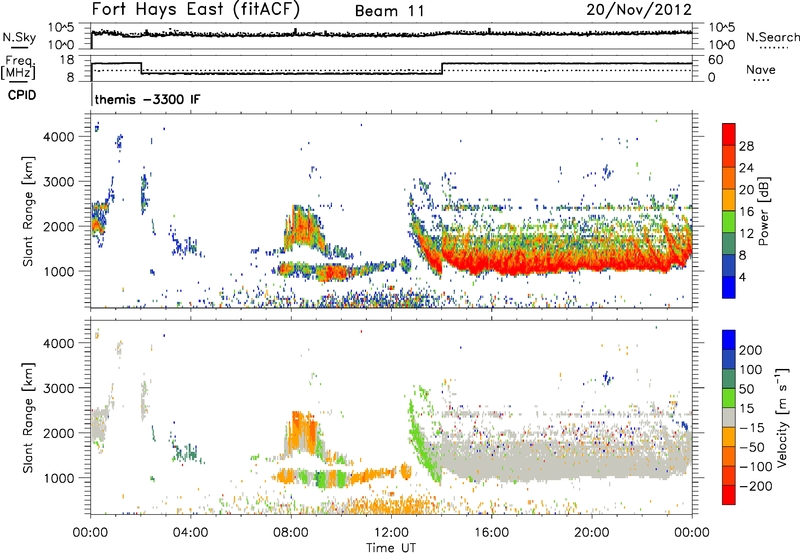
Task: Click the 'Fort Hays East (fitACF)' title
Action: click(x=196, y=9)
